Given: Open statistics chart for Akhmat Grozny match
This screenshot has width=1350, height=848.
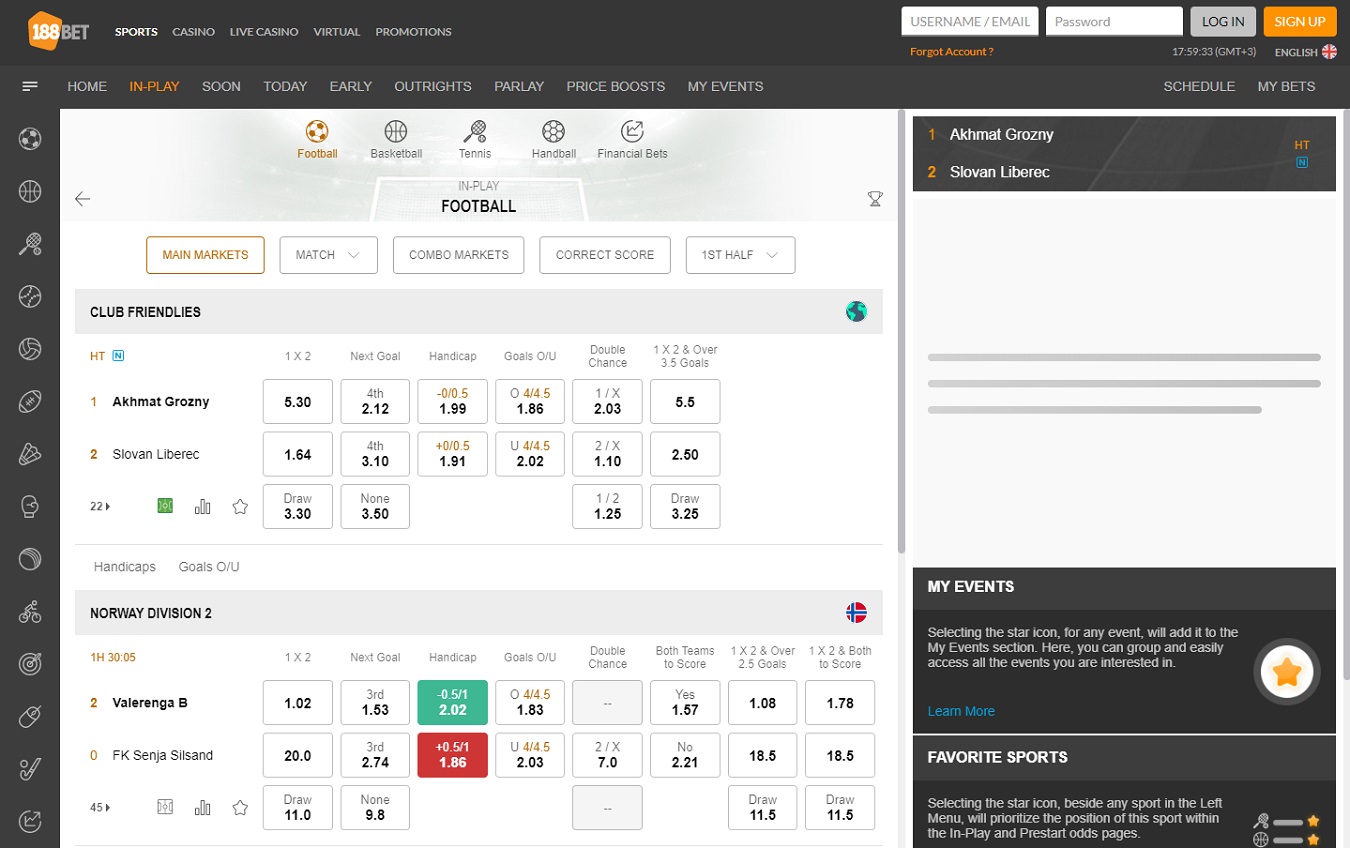Looking at the screenshot, I should pos(203,506).
